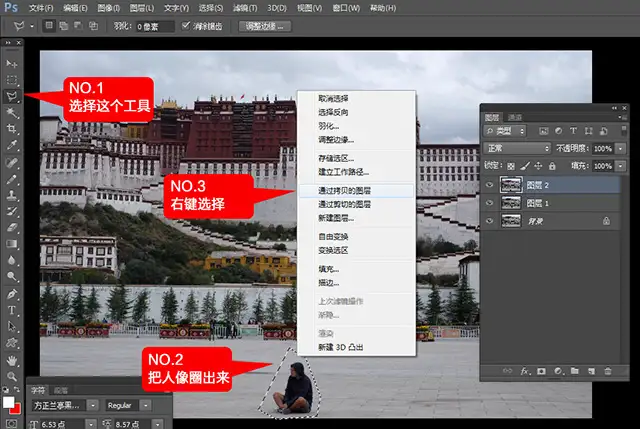Open the 窗口(W) menu
Screen dimensions: 640x429
[x=346, y=8]
